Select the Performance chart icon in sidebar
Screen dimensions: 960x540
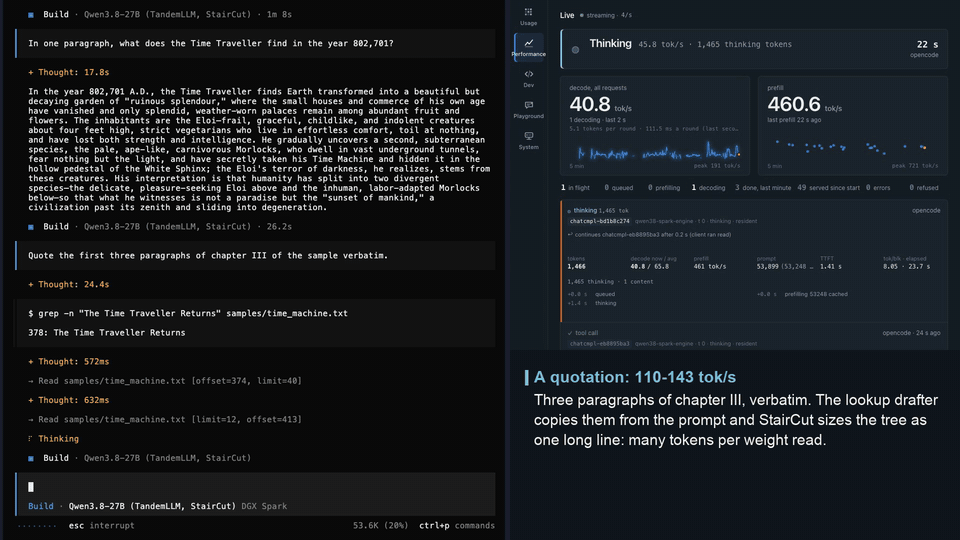coord(528,43)
